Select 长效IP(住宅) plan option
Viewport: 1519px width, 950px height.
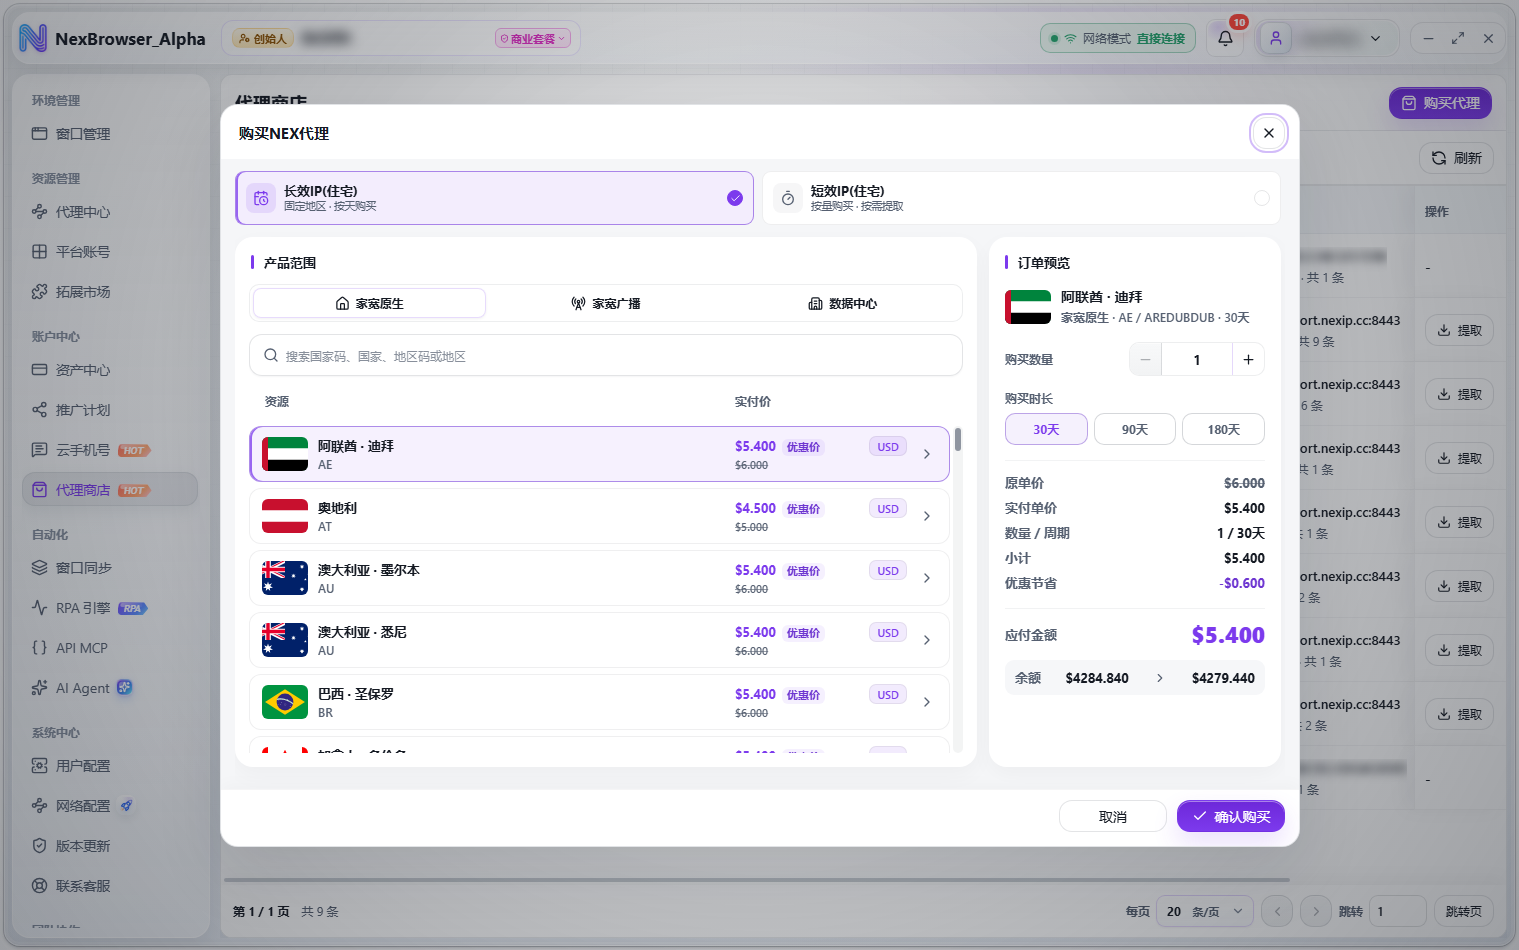(x=494, y=198)
